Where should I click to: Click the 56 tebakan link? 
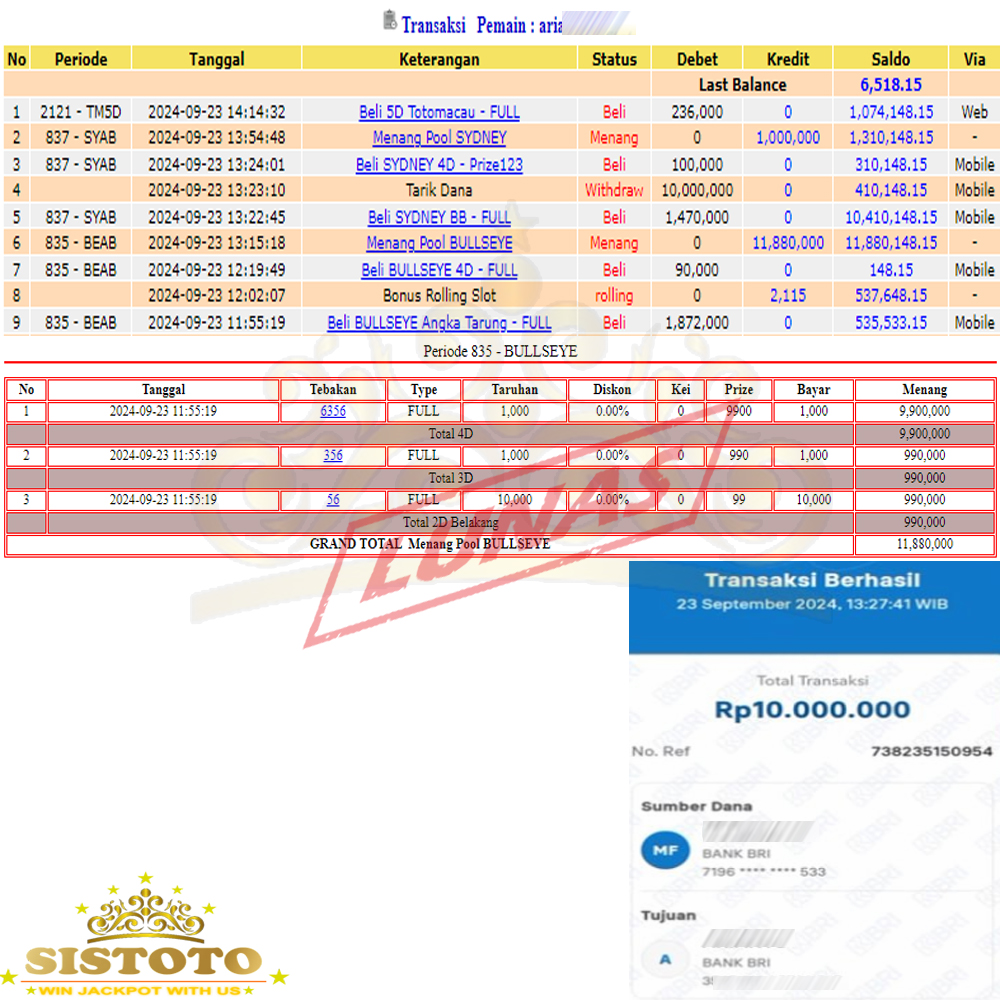333,499
